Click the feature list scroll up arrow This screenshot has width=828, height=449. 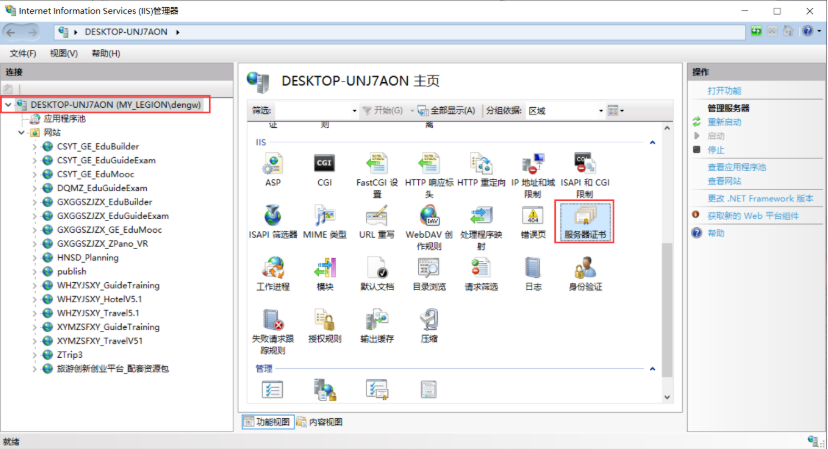(x=667, y=128)
